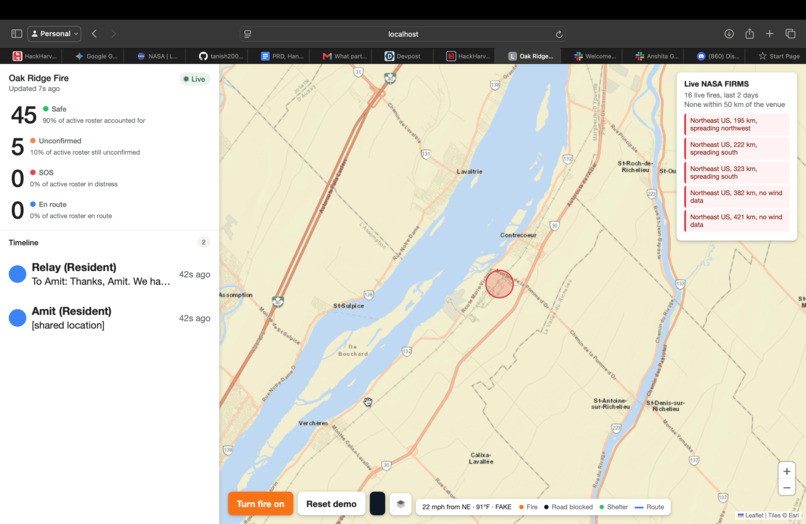This screenshot has width=806, height=524.
Task: Click the green Safe status dot
Action: (46, 109)
